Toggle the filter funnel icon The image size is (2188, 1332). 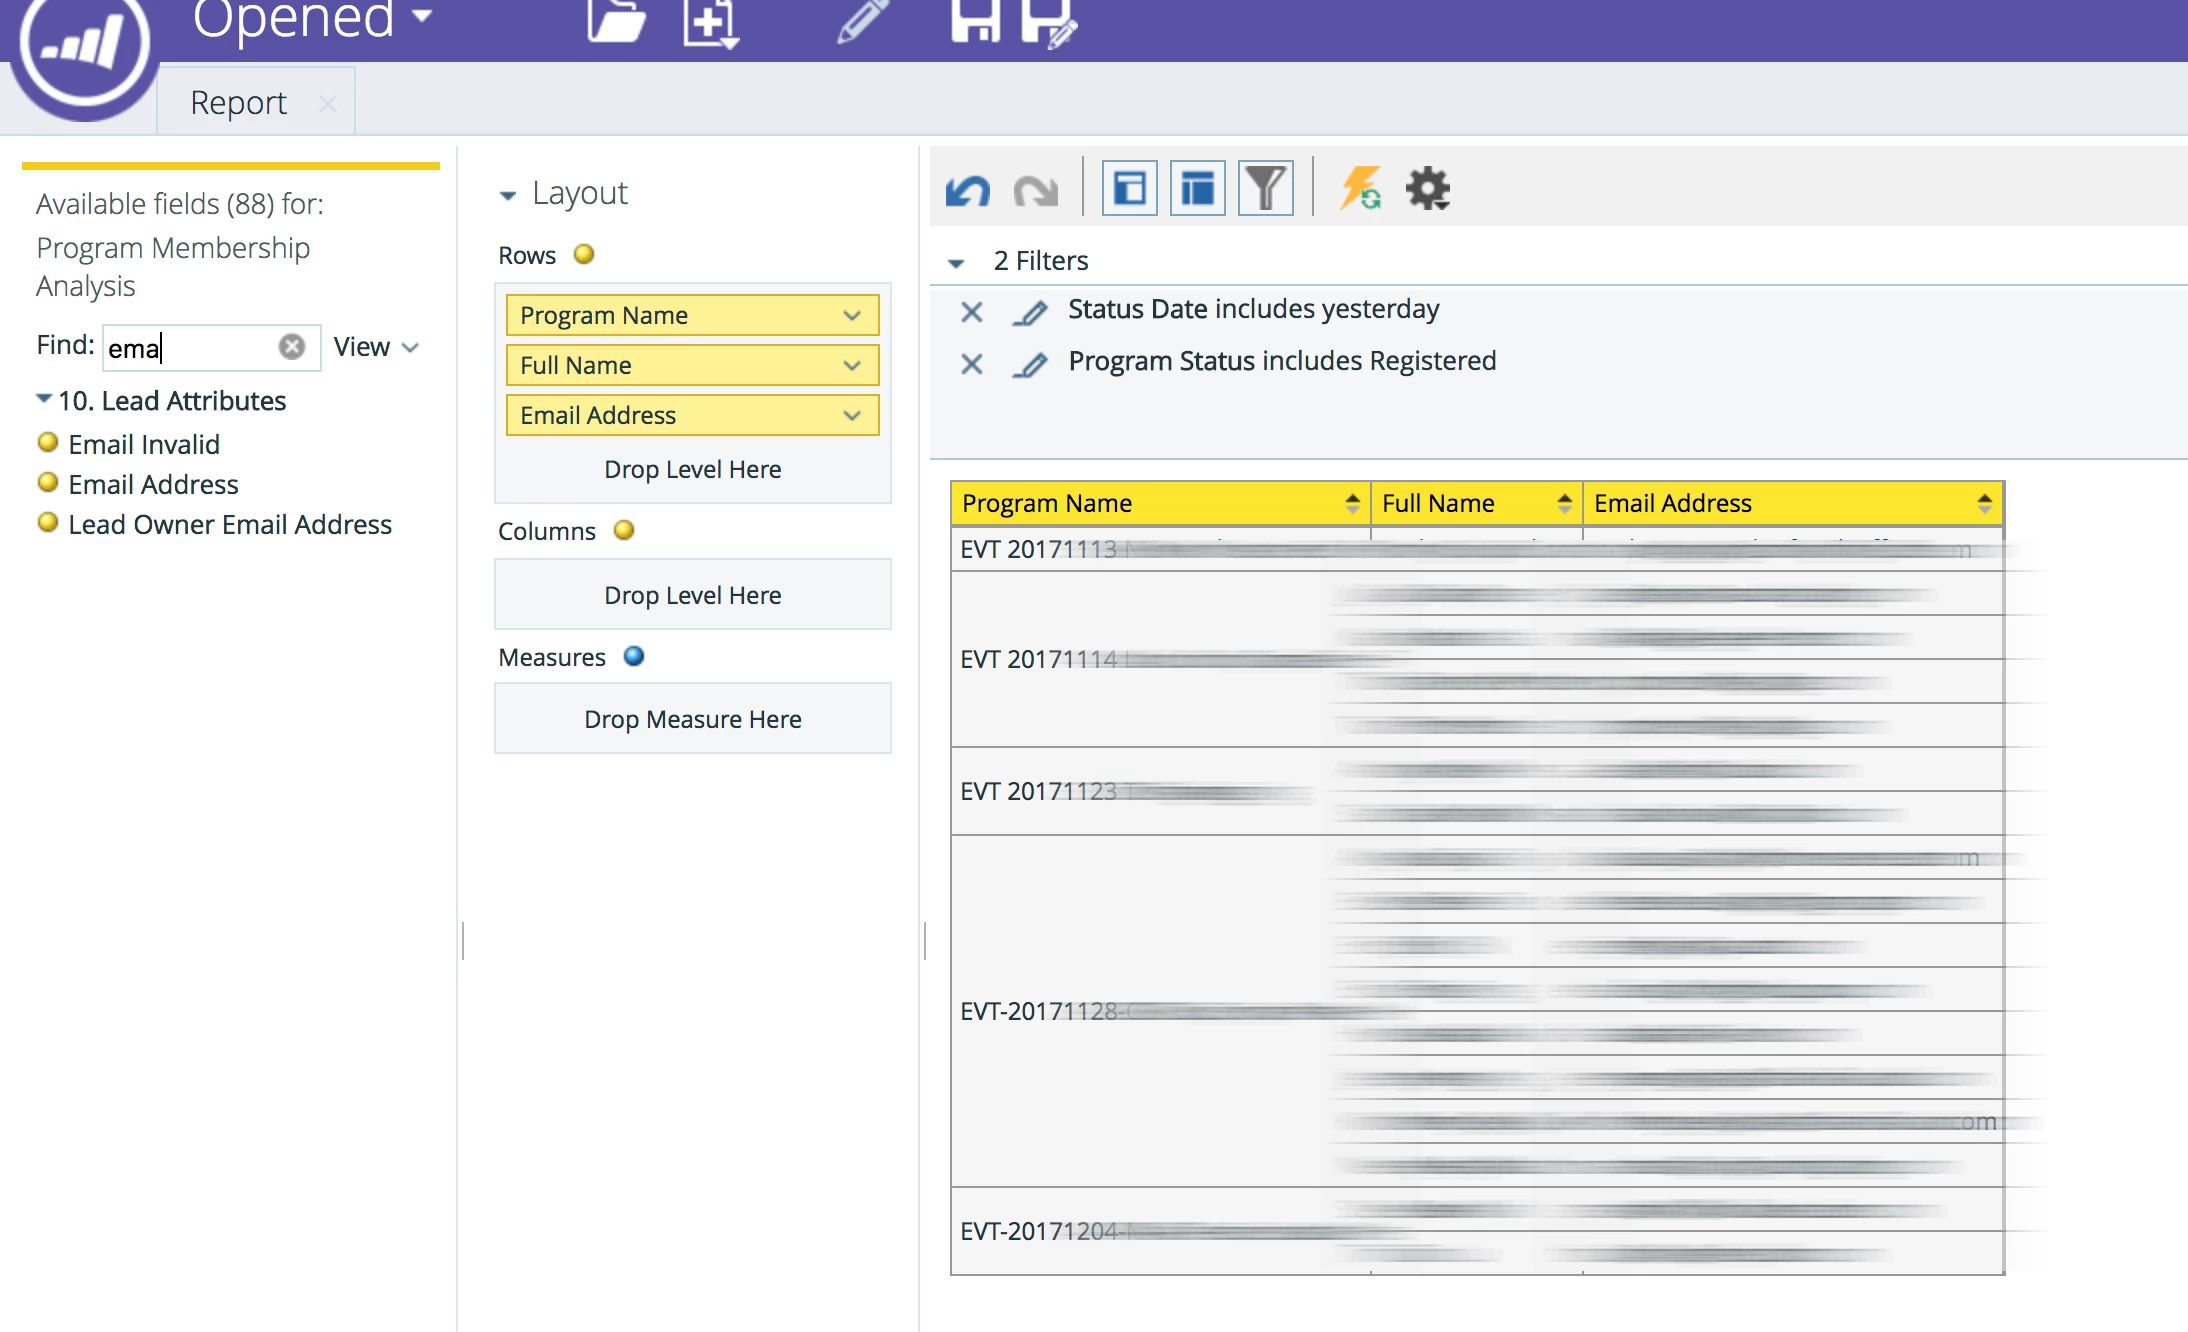pyautogui.click(x=1265, y=188)
